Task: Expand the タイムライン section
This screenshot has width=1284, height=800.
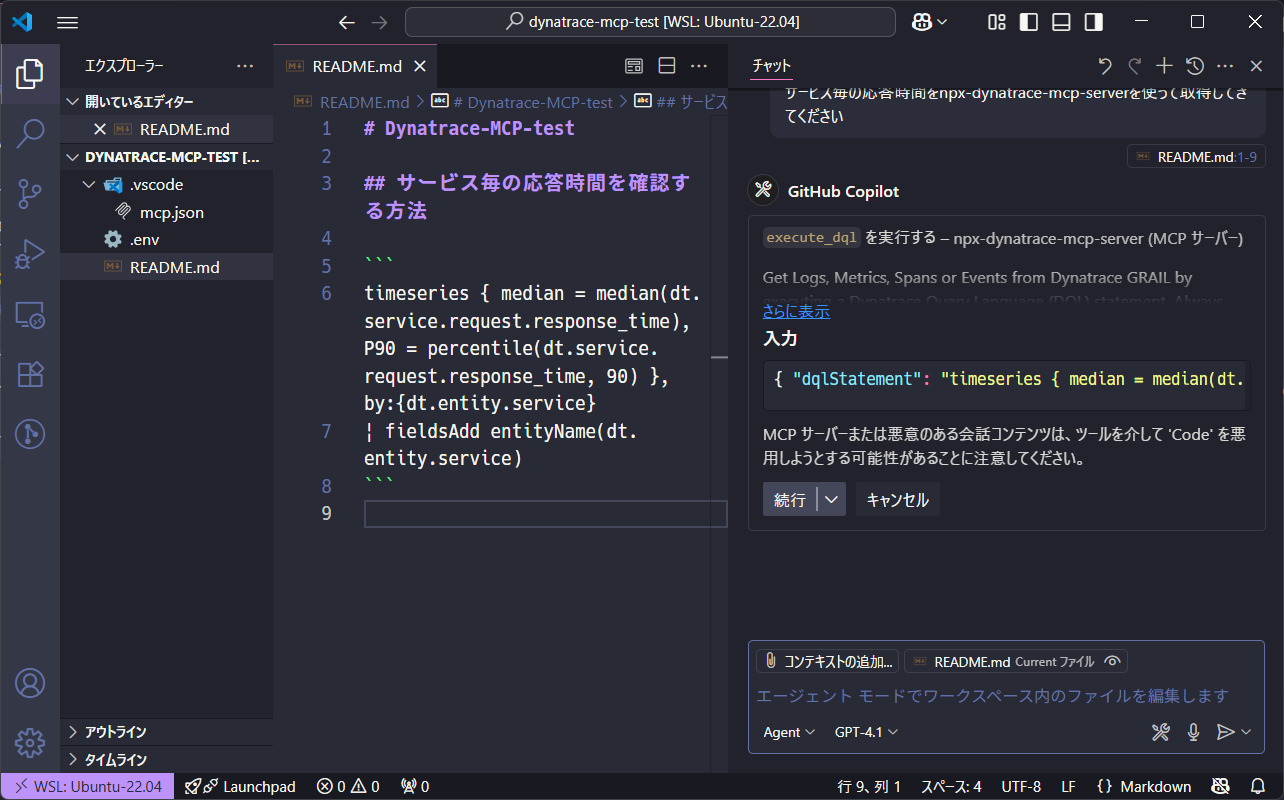Action: 166,759
